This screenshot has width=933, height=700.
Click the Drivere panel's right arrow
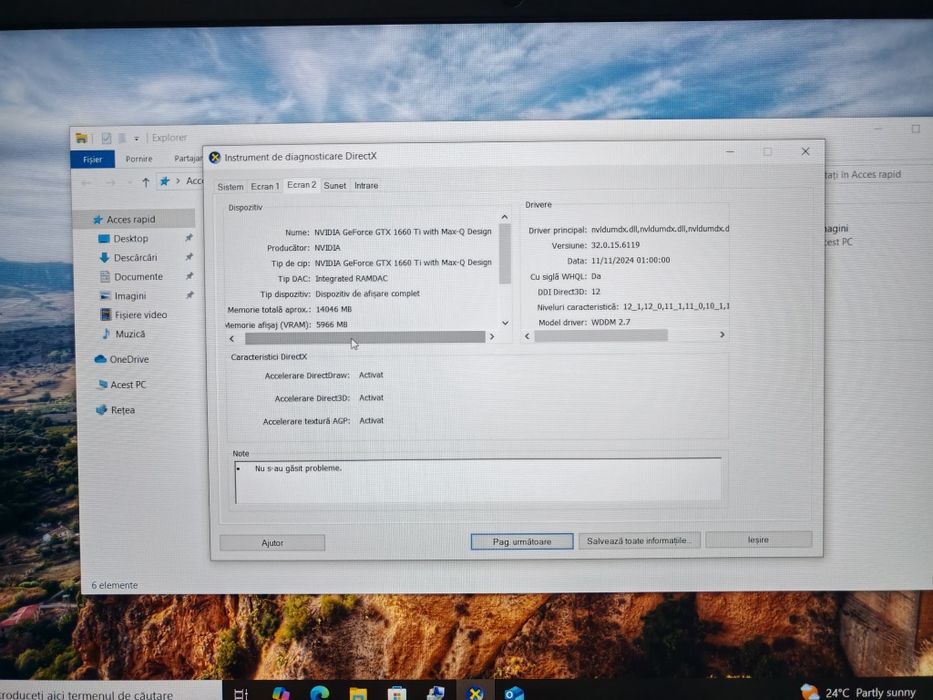(x=722, y=335)
